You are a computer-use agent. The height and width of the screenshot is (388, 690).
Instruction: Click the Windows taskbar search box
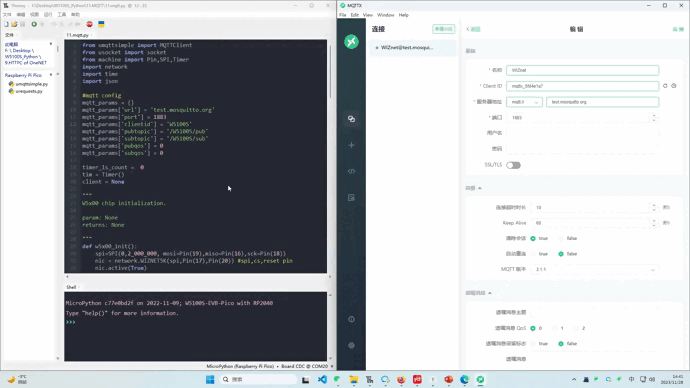258,379
